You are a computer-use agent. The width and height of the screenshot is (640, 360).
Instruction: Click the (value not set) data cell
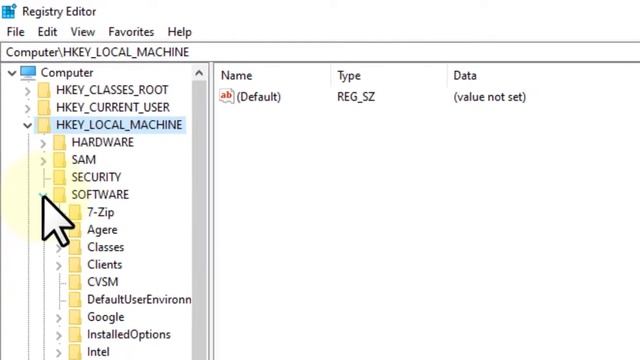click(489, 97)
